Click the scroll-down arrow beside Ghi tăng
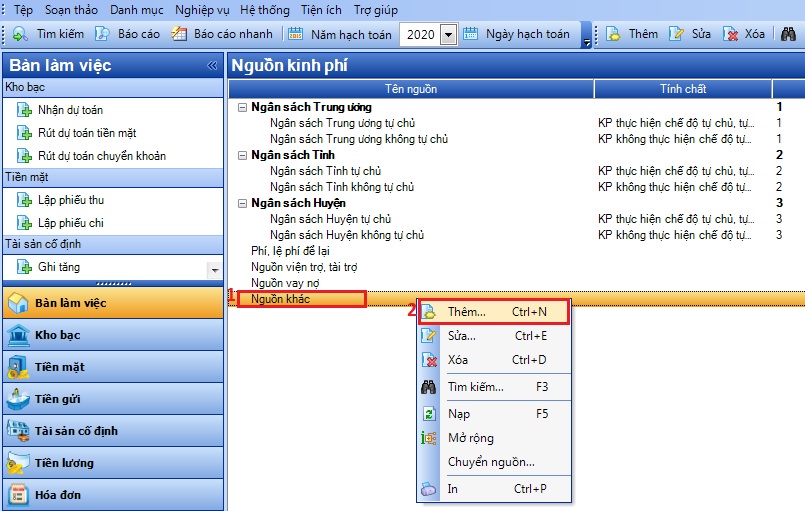This screenshot has width=805, height=511. 215,270
